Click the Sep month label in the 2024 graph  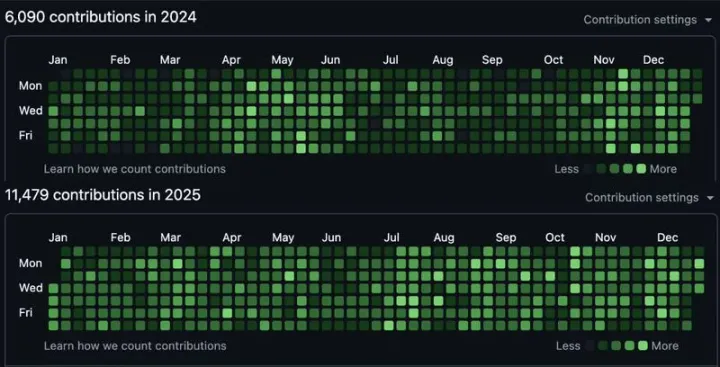tap(492, 60)
